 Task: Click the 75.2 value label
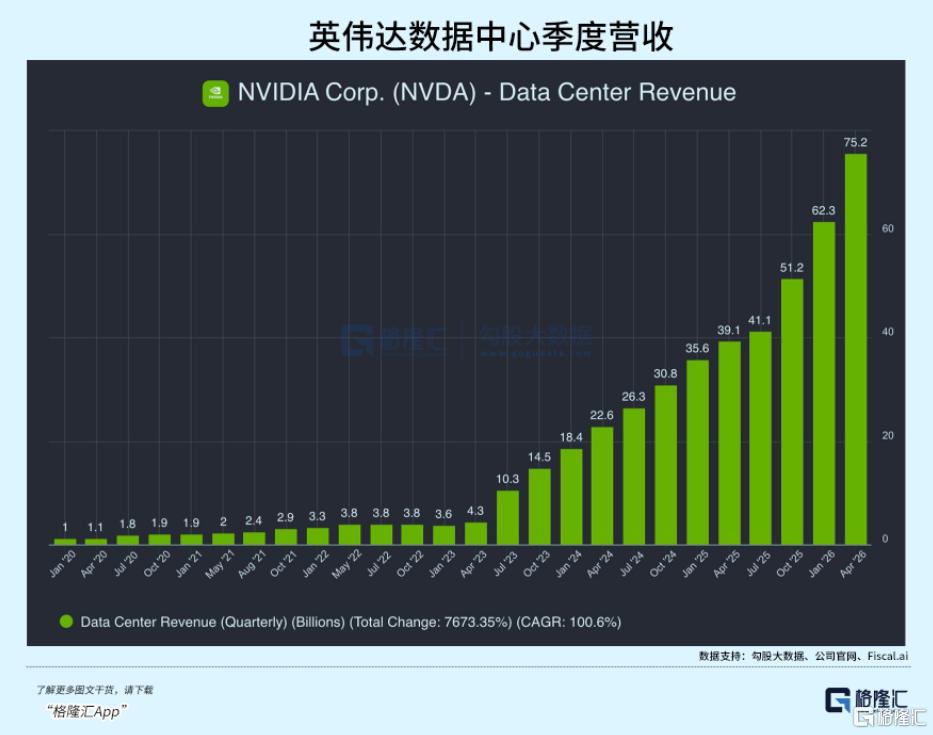855,142
